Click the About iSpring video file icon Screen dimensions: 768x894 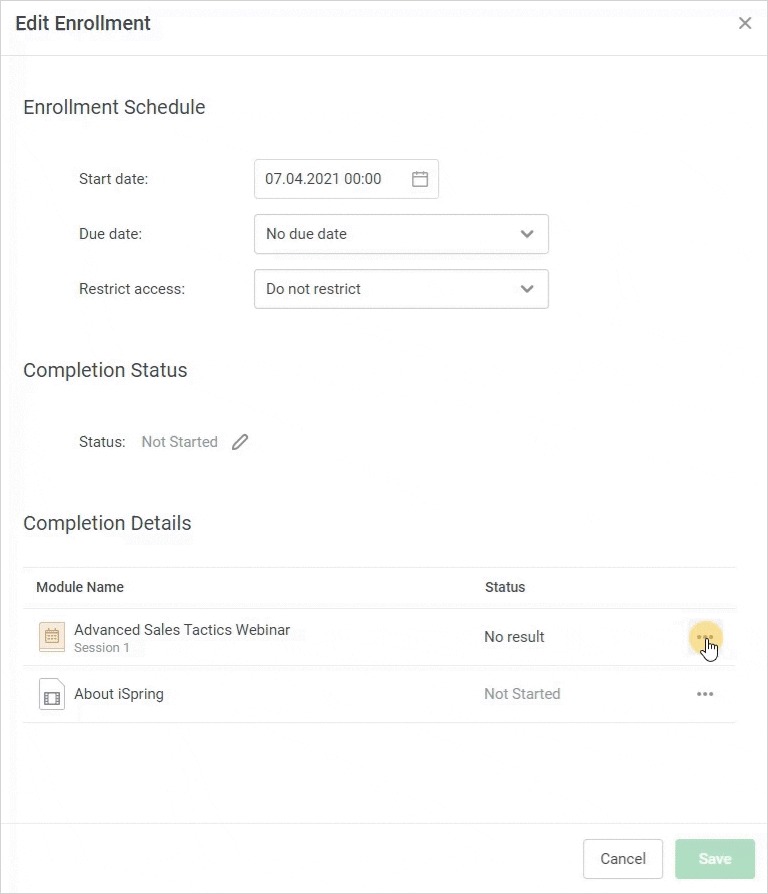52,694
